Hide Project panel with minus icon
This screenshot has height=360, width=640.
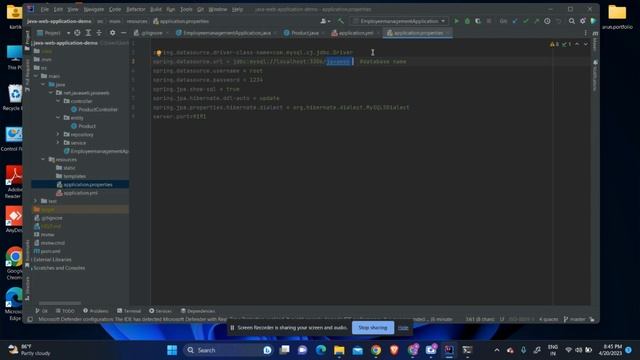[x=123, y=33]
